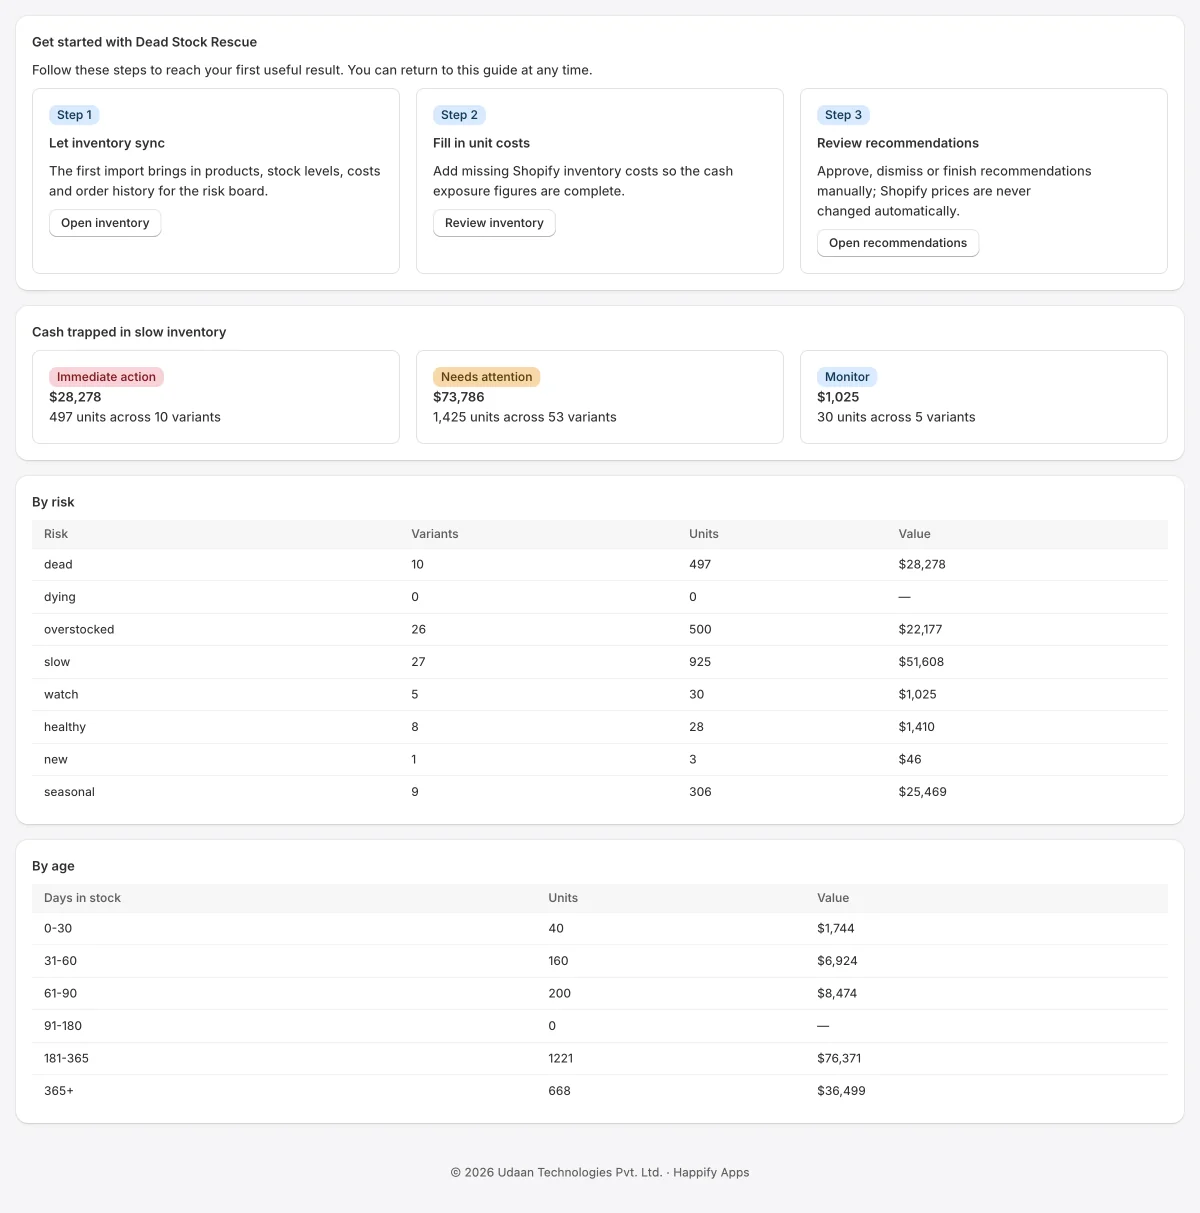Click the "Let inventory sync" heading
The image size is (1200, 1213).
tap(107, 143)
